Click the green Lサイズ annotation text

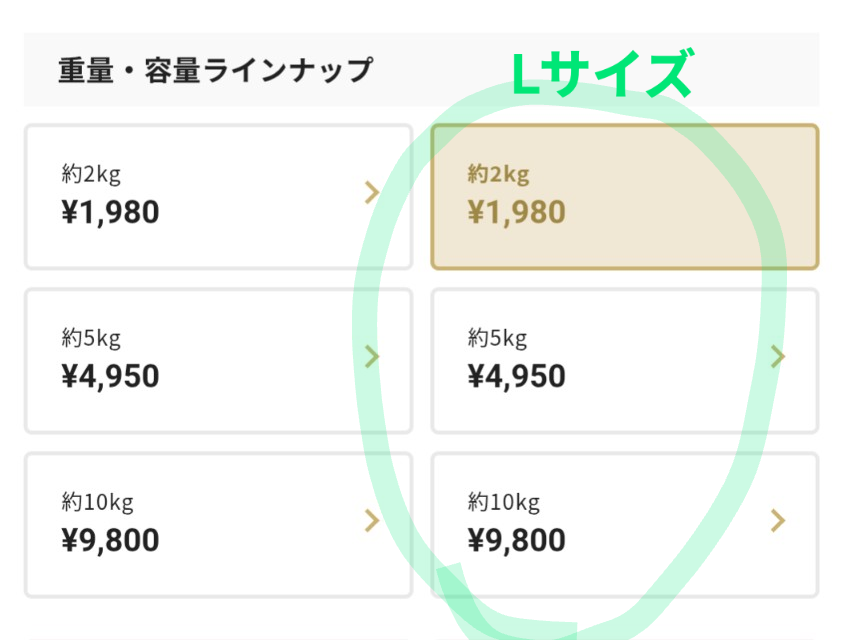[601, 75]
